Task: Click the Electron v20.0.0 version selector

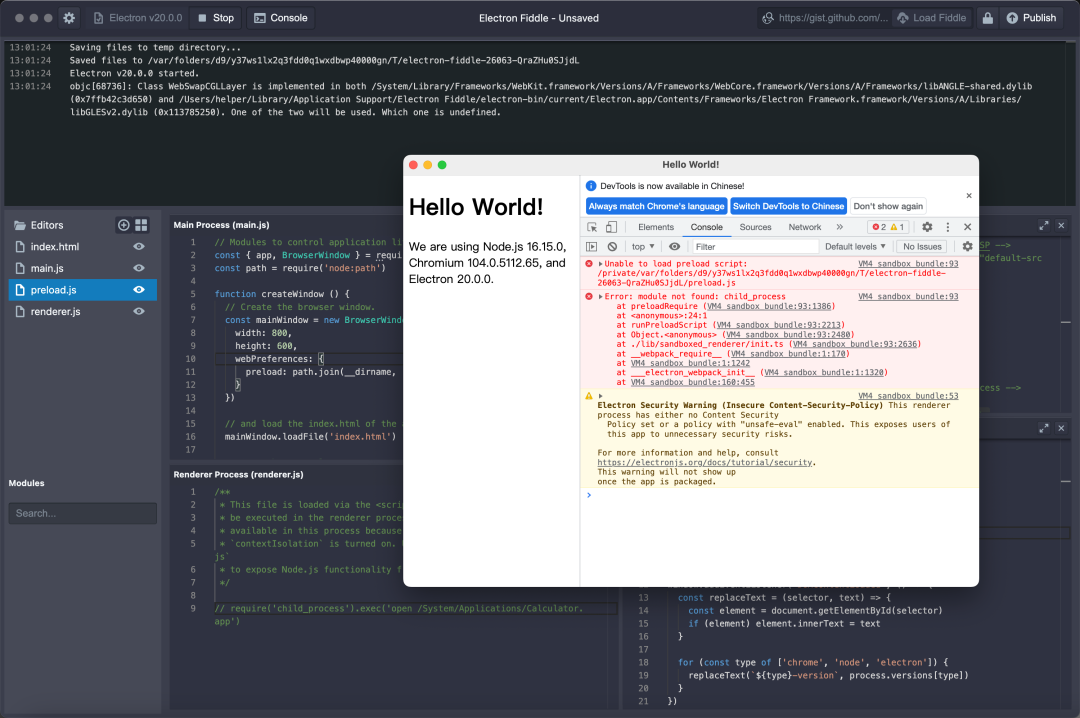Action: click(x=138, y=18)
